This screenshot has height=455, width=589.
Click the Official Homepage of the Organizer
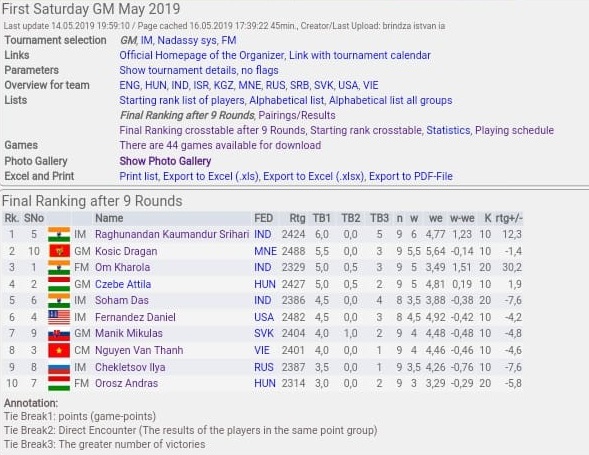201,55
